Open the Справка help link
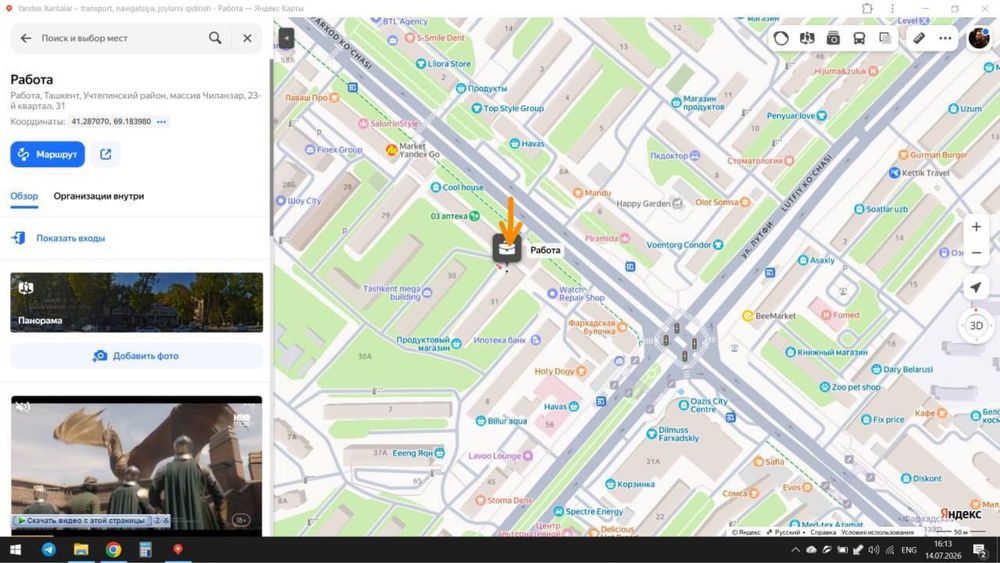The width and height of the screenshot is (1000, 563). click(823, 532)
